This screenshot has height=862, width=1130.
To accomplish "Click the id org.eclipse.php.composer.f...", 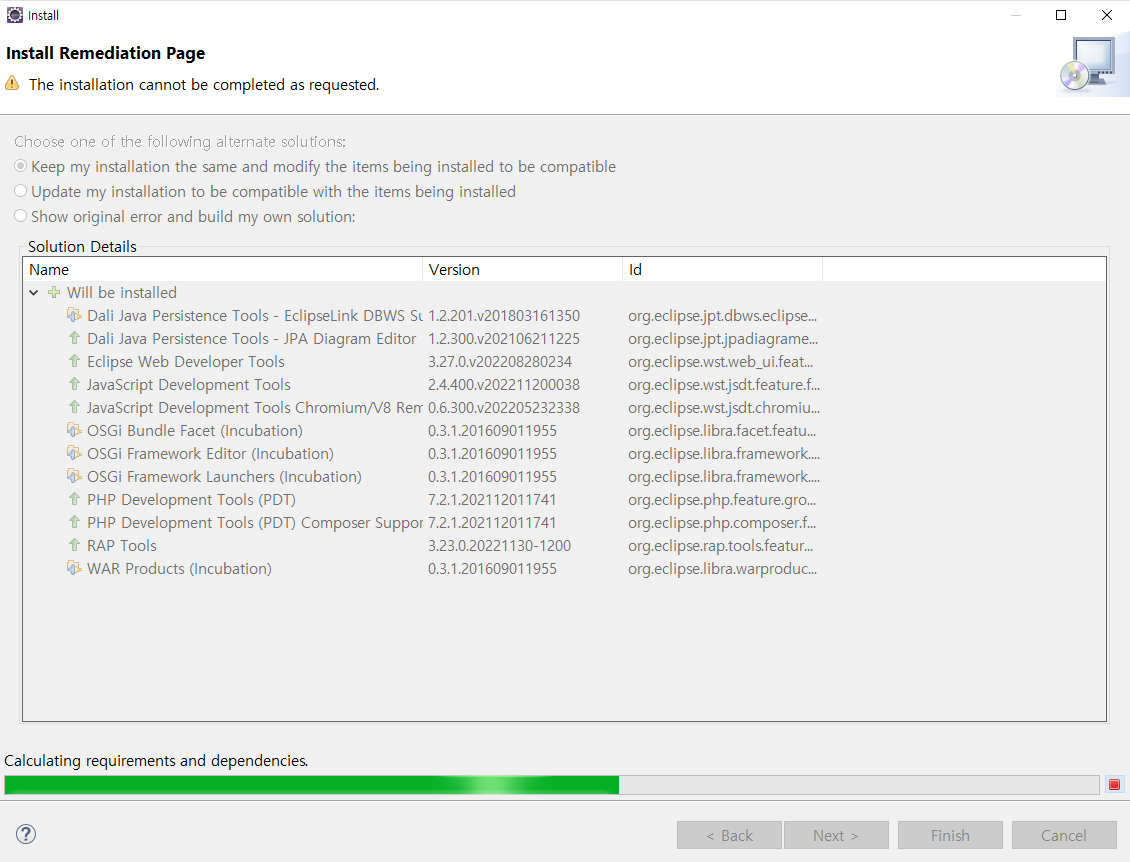I will click(721, 523).
